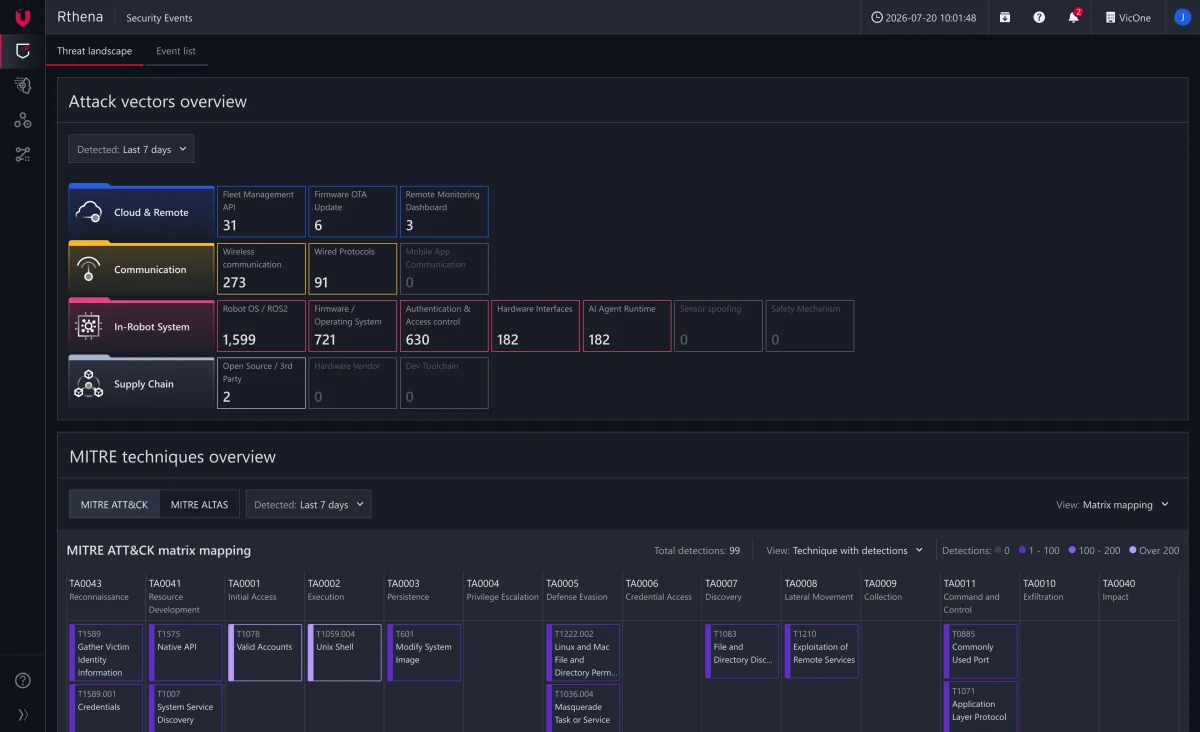Open View Matrix mapping dropdown

(1113, 505)
